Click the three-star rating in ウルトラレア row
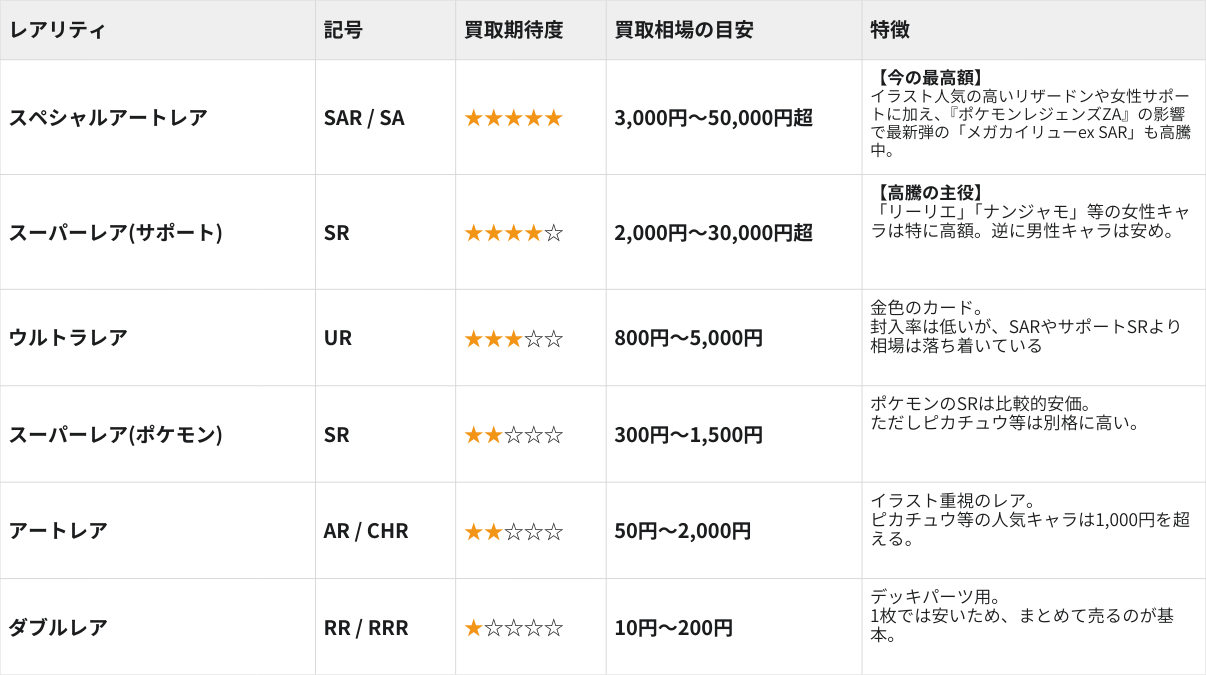The image size is (1206, 675). click(x=513, y=338)
